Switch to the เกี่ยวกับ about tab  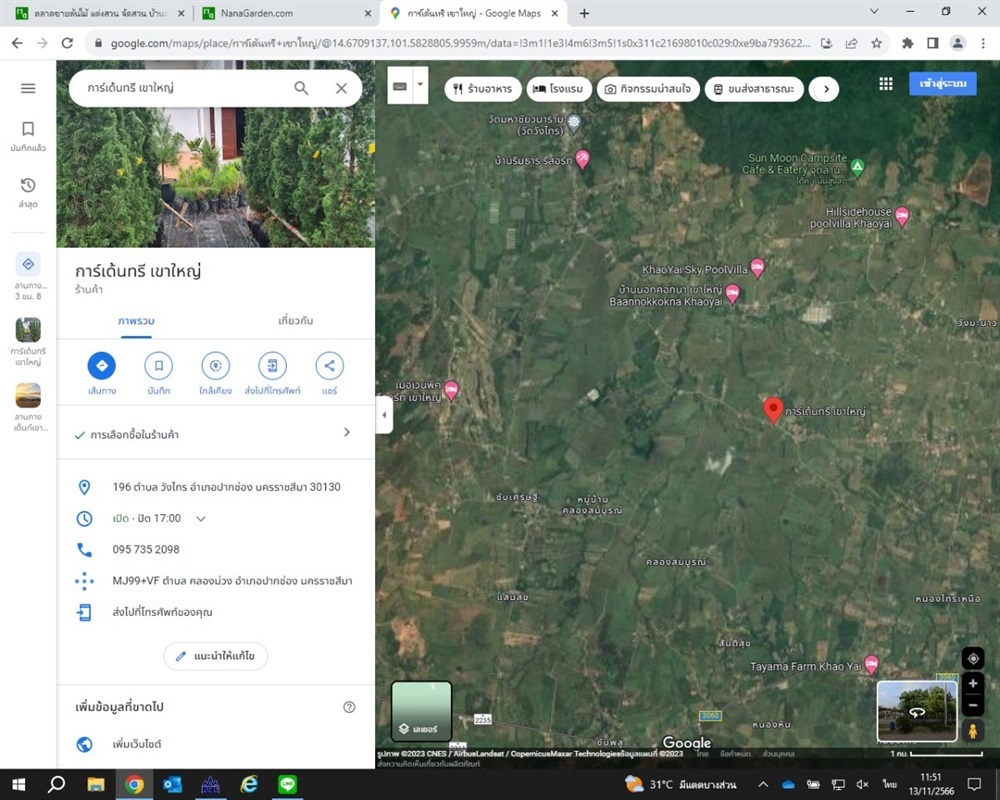pos(295,321)
